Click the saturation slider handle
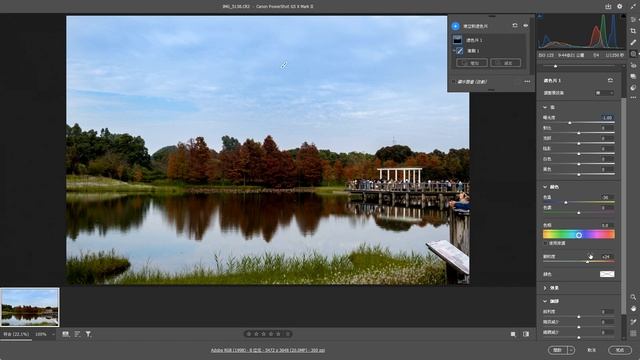The image size is (640, 360). 587,262
